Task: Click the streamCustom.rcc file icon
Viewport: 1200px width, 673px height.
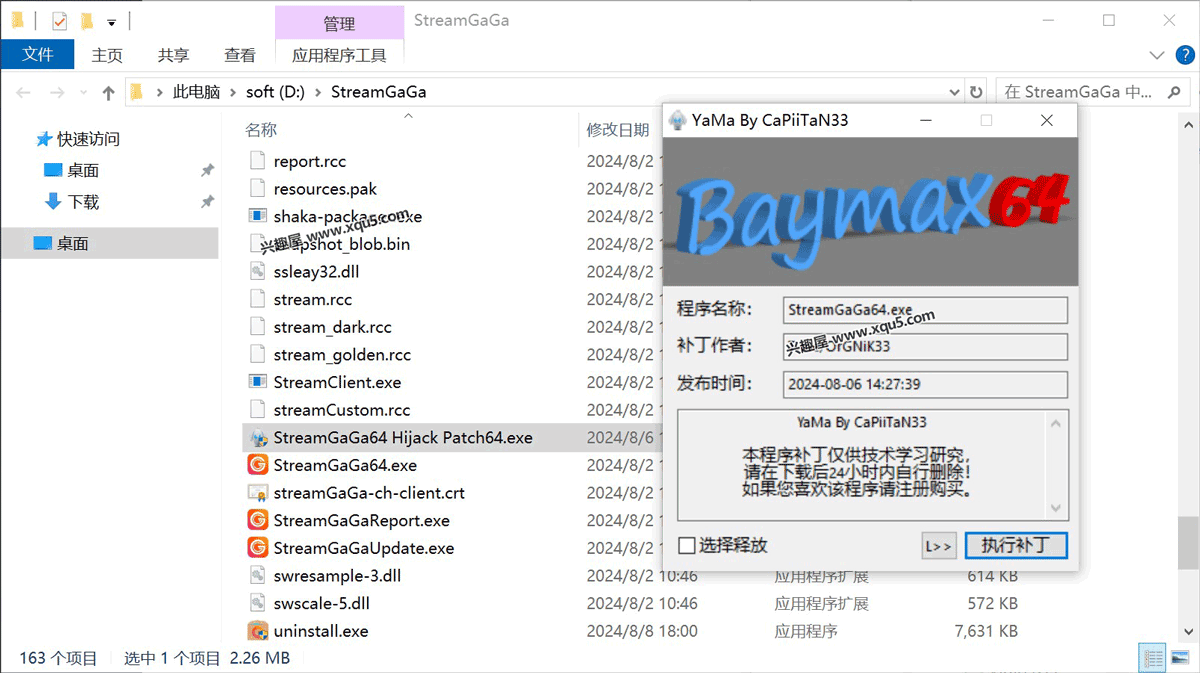Action: [x=258, y=410]
